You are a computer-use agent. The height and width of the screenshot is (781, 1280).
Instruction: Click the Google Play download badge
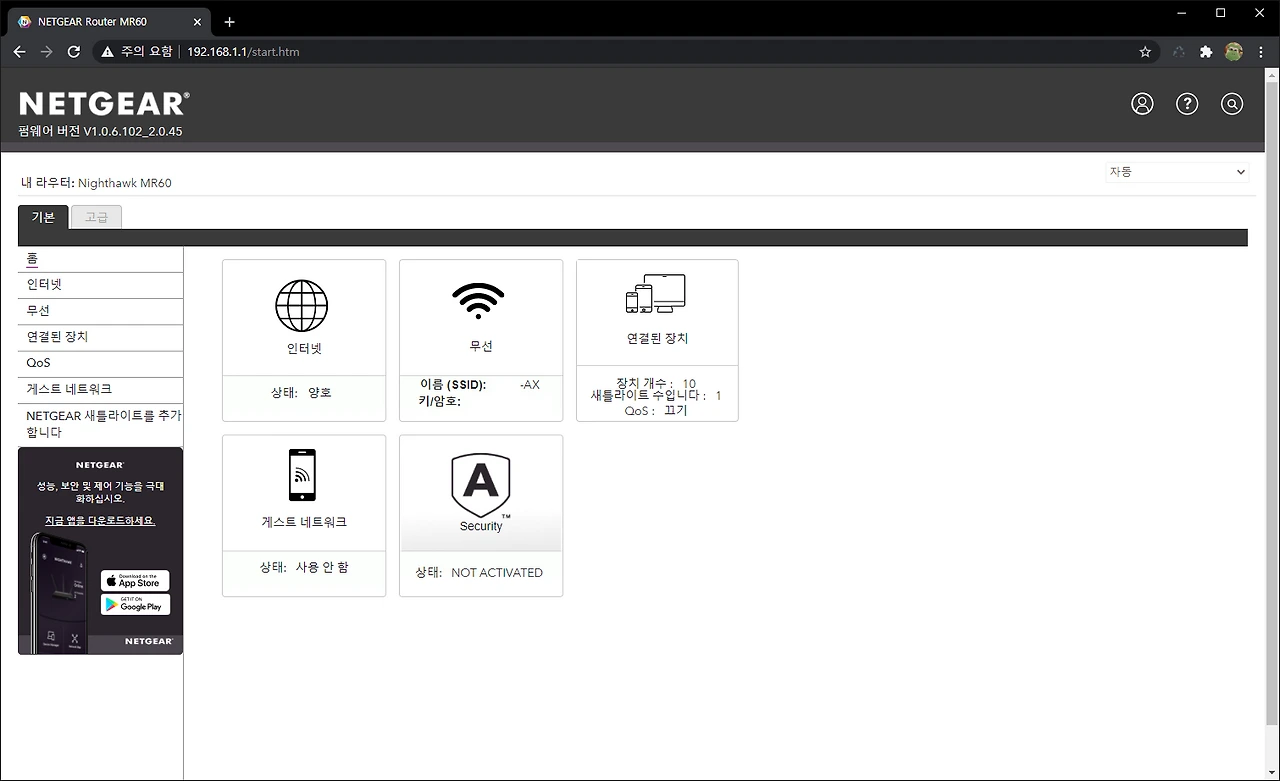[x=135, y=604]
